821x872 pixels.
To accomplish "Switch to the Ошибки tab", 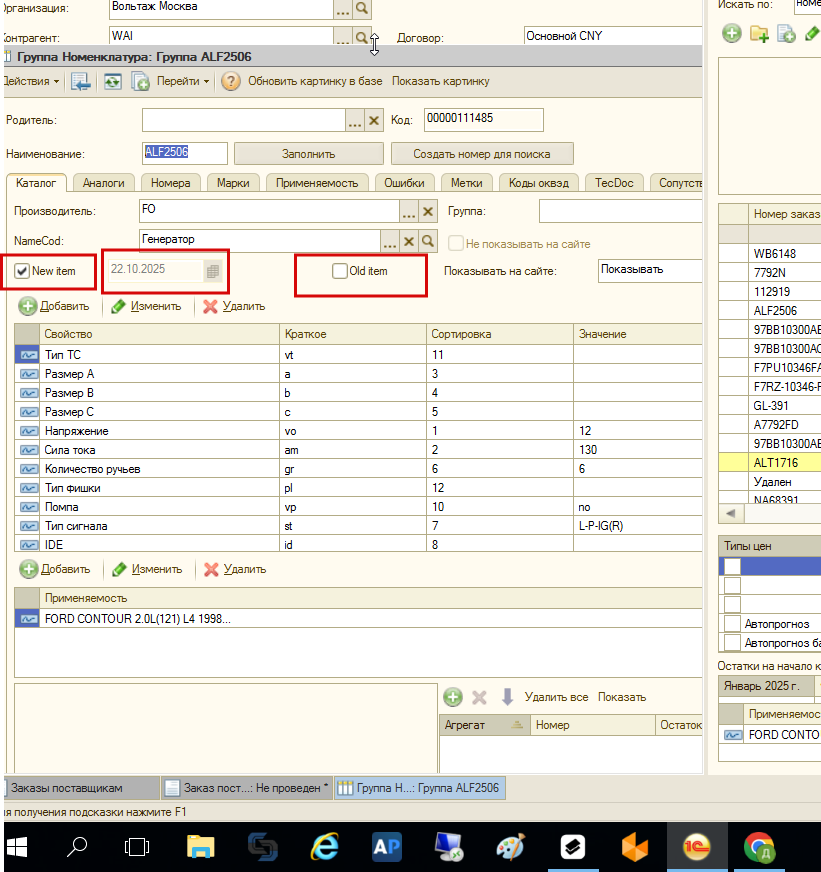I will click(404, 183).
